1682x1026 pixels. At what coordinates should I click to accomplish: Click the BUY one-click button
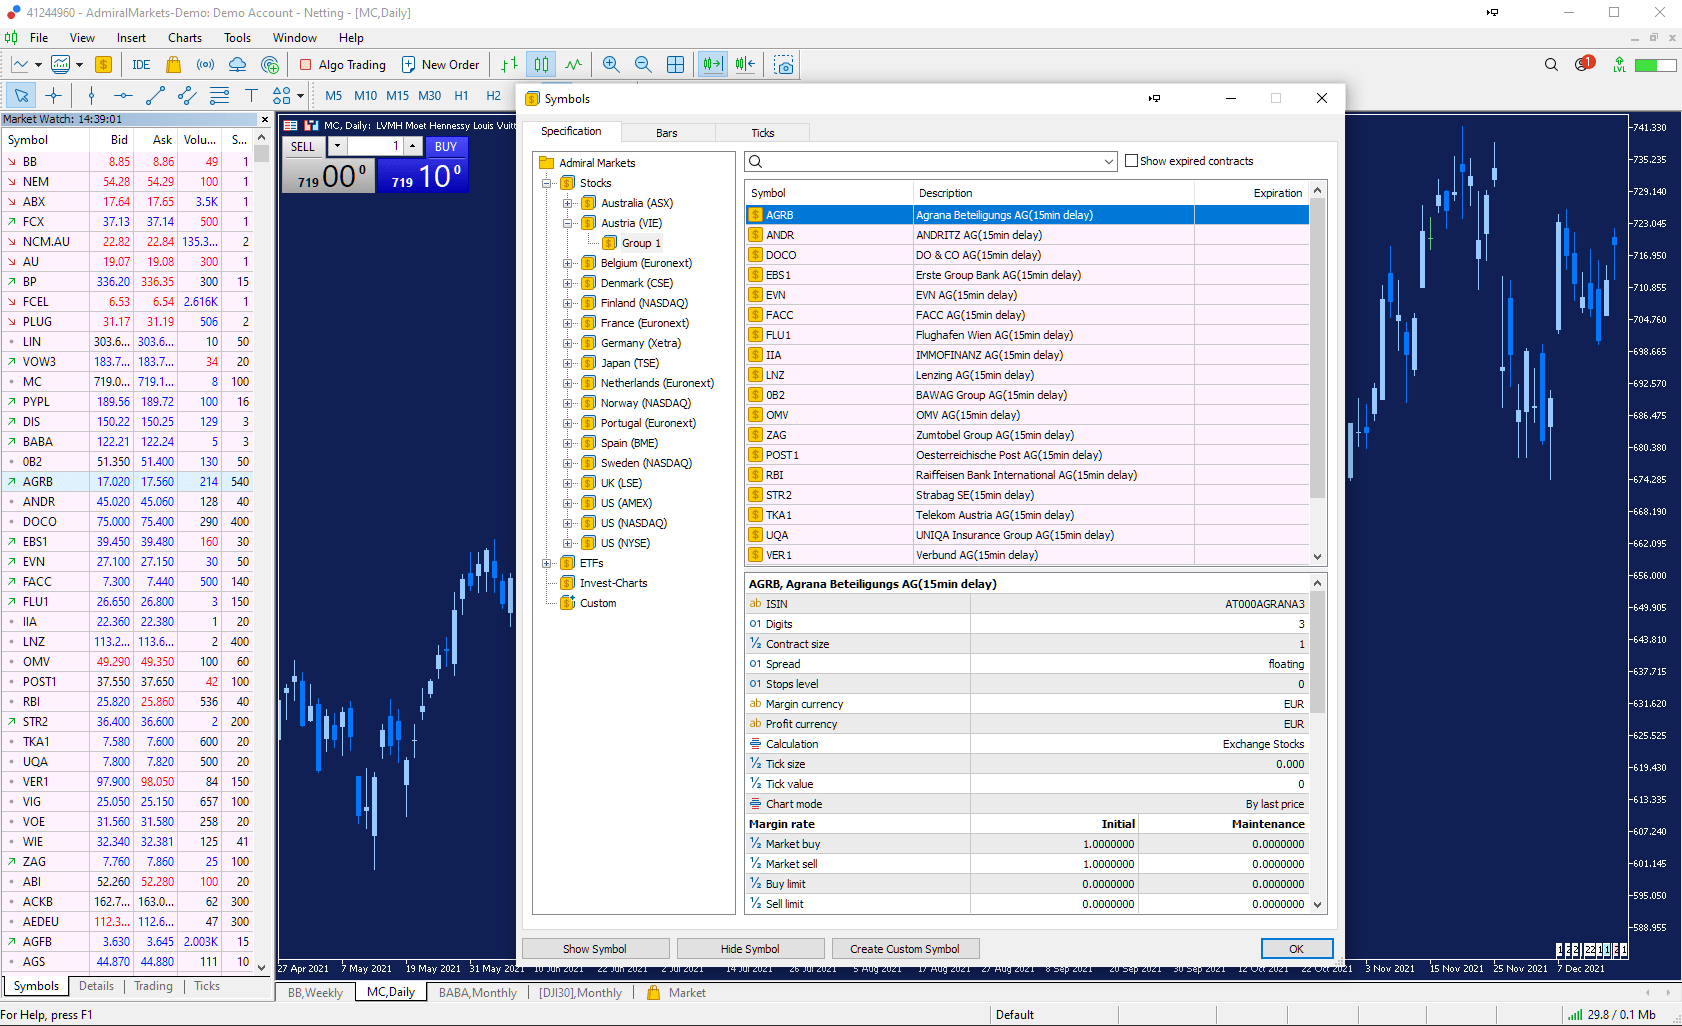click(x=446, y=146)
